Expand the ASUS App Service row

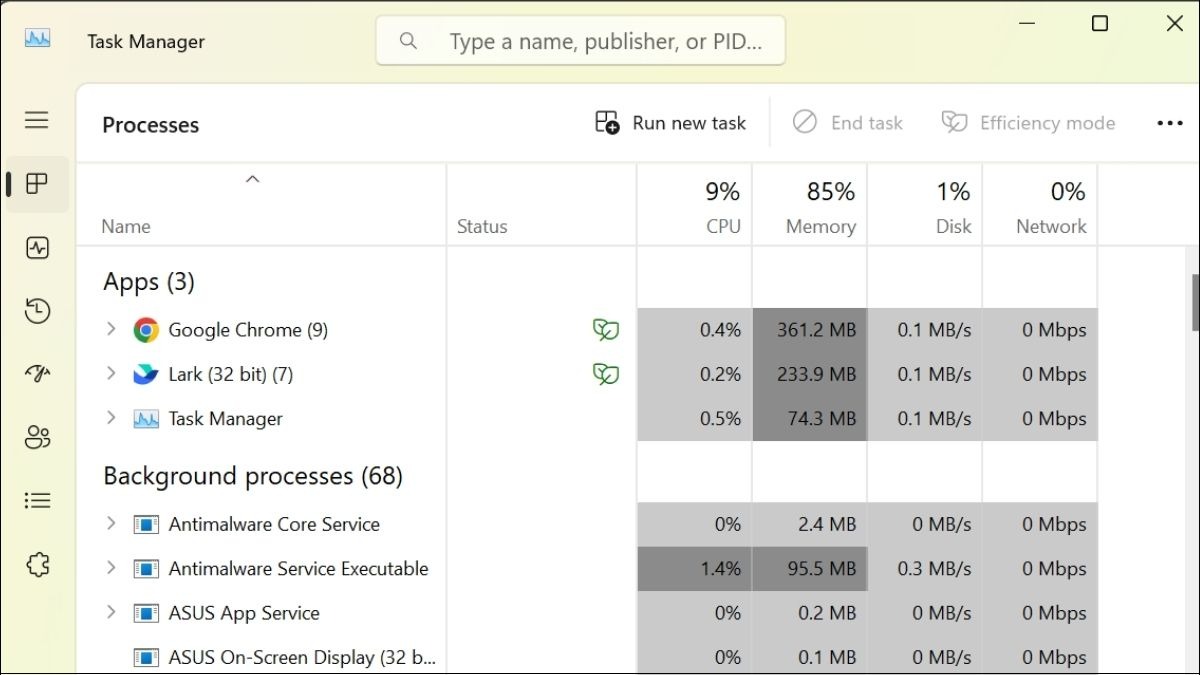[111, 612]
